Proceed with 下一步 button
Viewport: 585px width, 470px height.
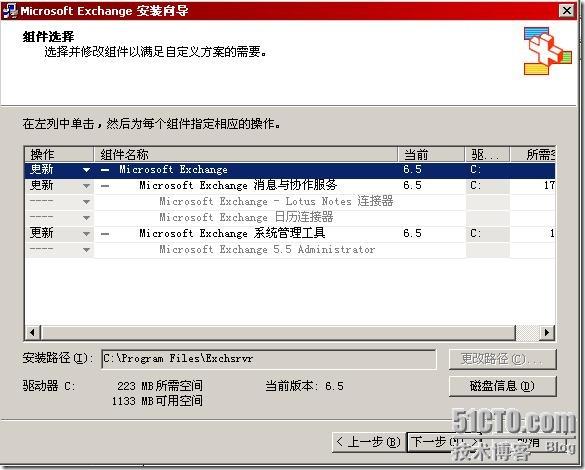coord(443,442)
